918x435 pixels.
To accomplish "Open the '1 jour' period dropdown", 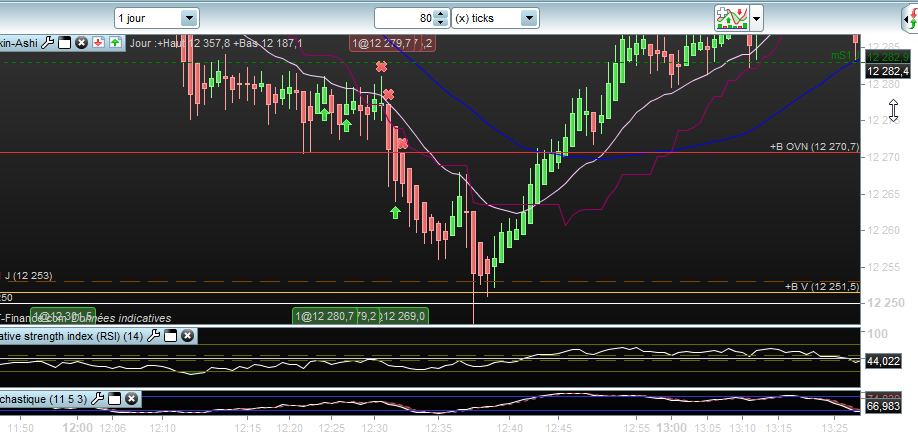I will coord(189,18).
